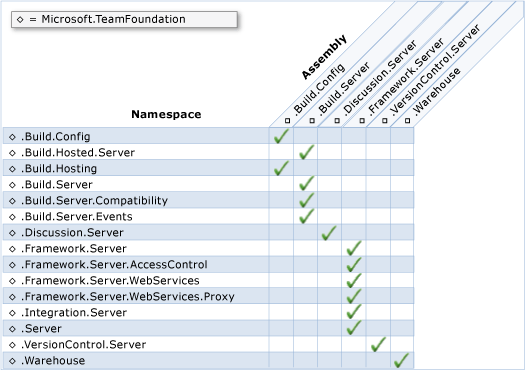525x371 pixels.
Task: Click the check mark in the .Integration.Server row
Action: point(354,312)
